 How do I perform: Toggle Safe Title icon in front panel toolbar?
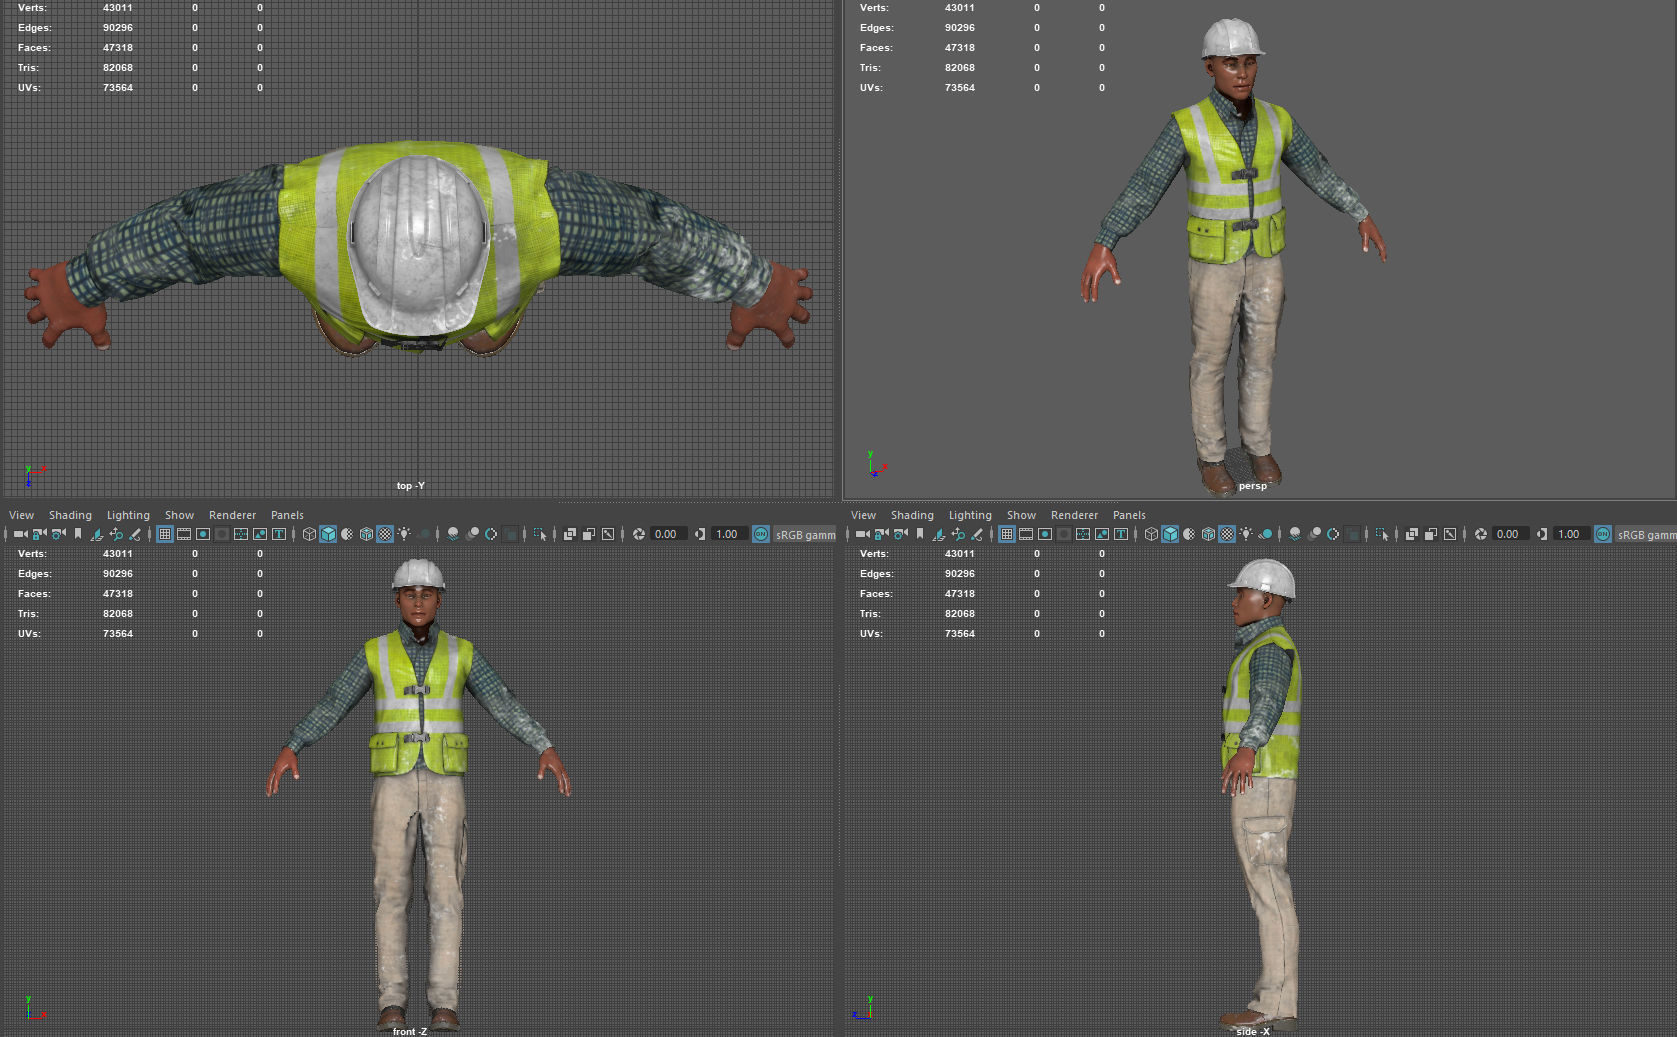279,534
